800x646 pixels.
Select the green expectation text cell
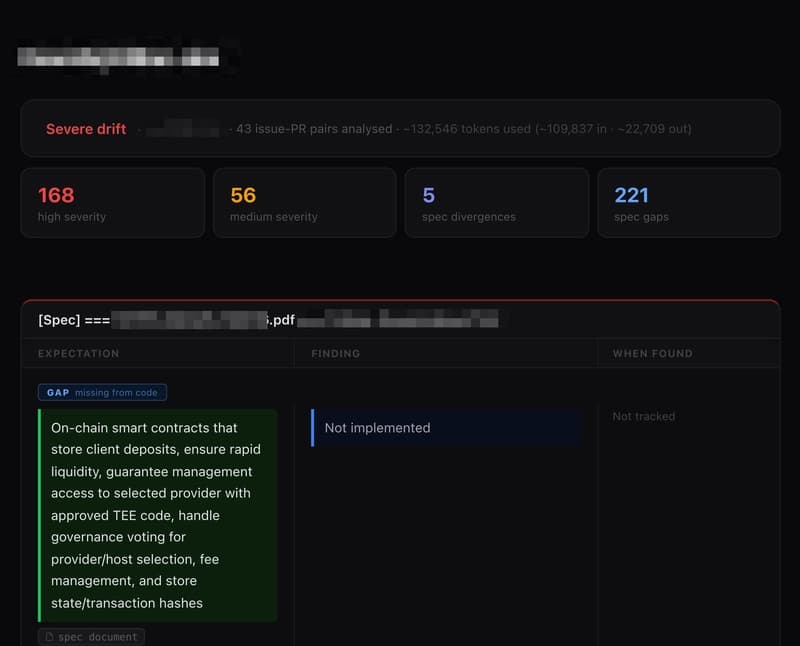pyautogui.click(x=157, y=515)
